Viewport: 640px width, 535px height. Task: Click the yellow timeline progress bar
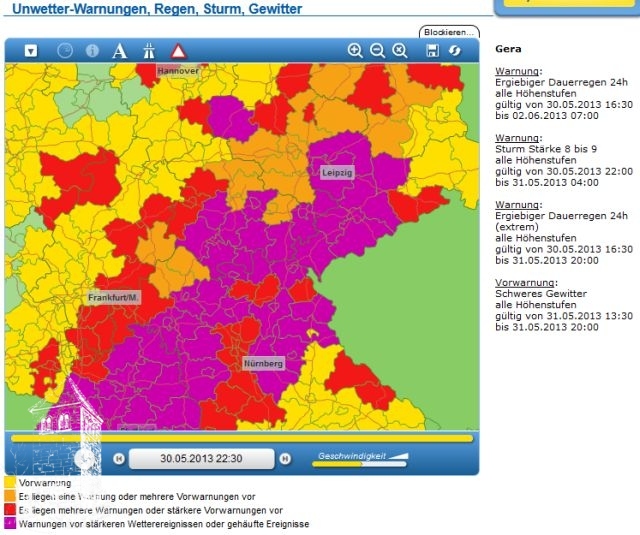(x=240, y=438)
